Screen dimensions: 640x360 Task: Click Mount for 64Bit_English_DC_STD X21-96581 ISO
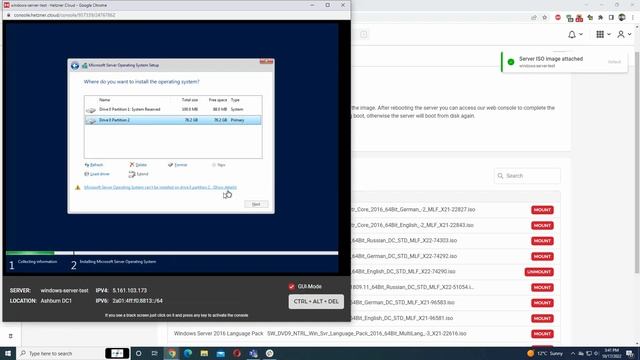tap(542, 318)
